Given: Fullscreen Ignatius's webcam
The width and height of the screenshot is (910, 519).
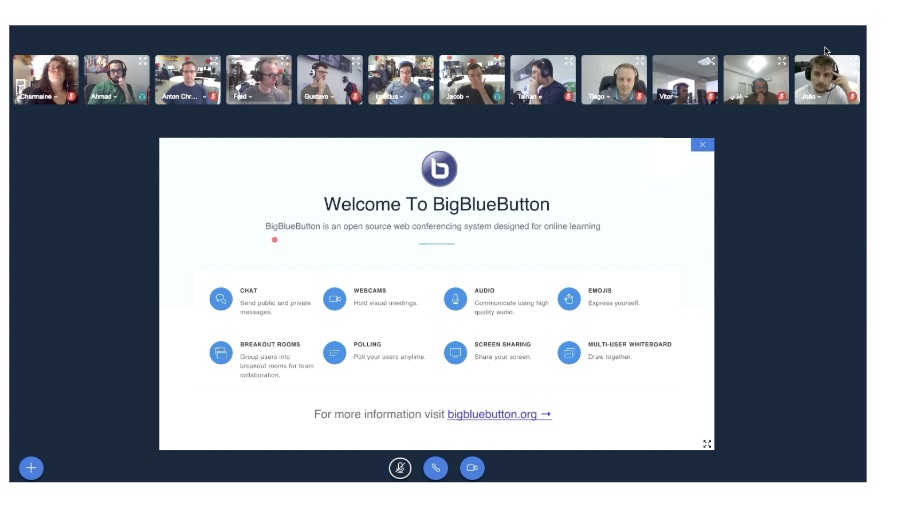Looking at the screenshot, I should [427, 61].
